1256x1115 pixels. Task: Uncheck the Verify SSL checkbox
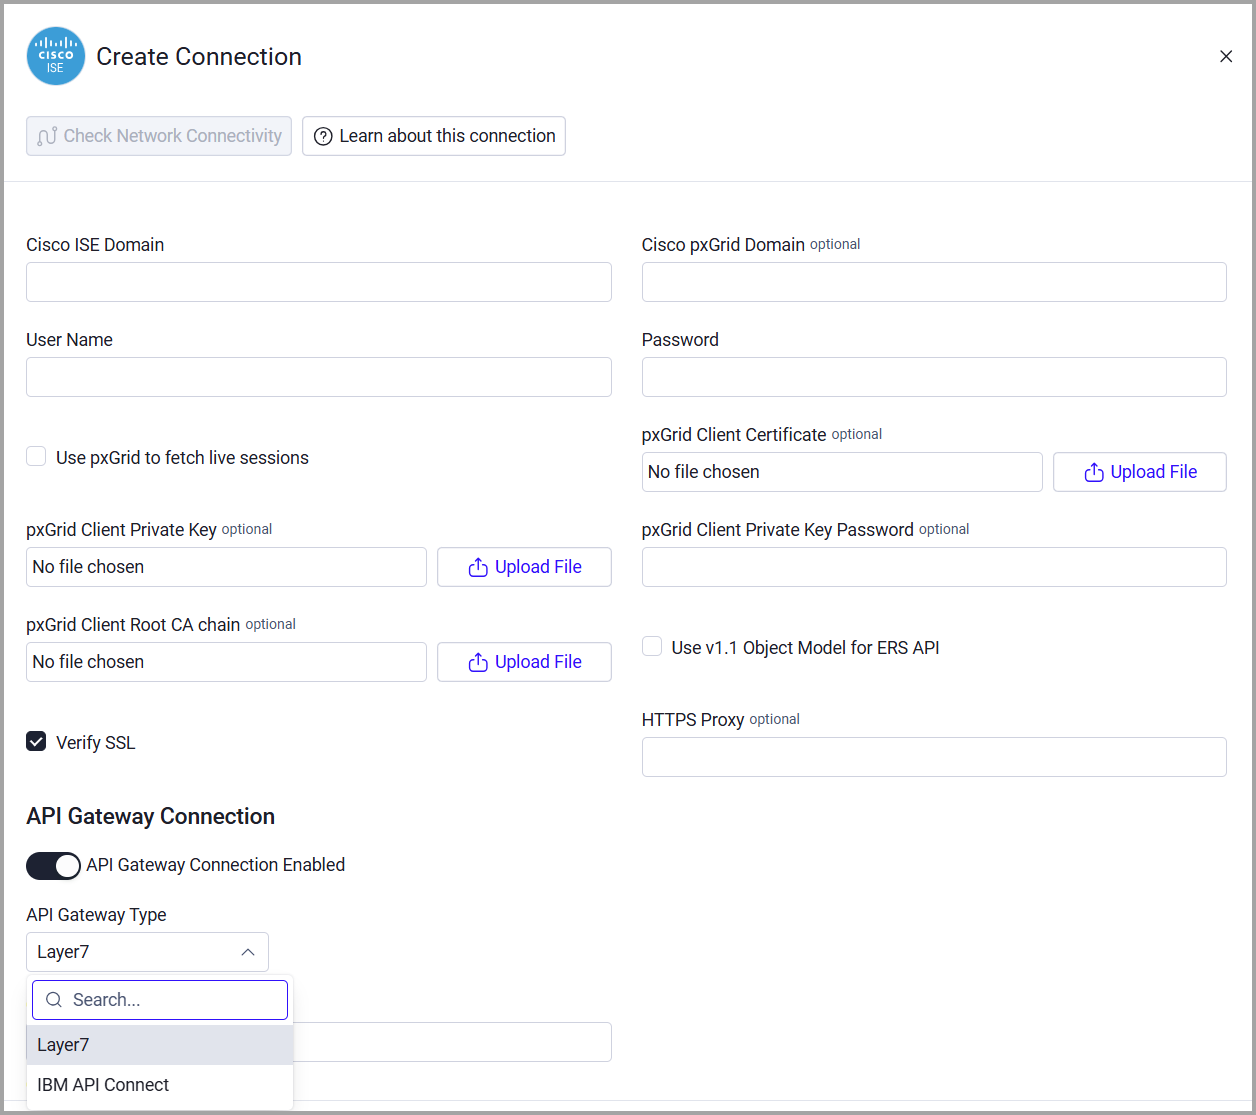click(36, 742)
